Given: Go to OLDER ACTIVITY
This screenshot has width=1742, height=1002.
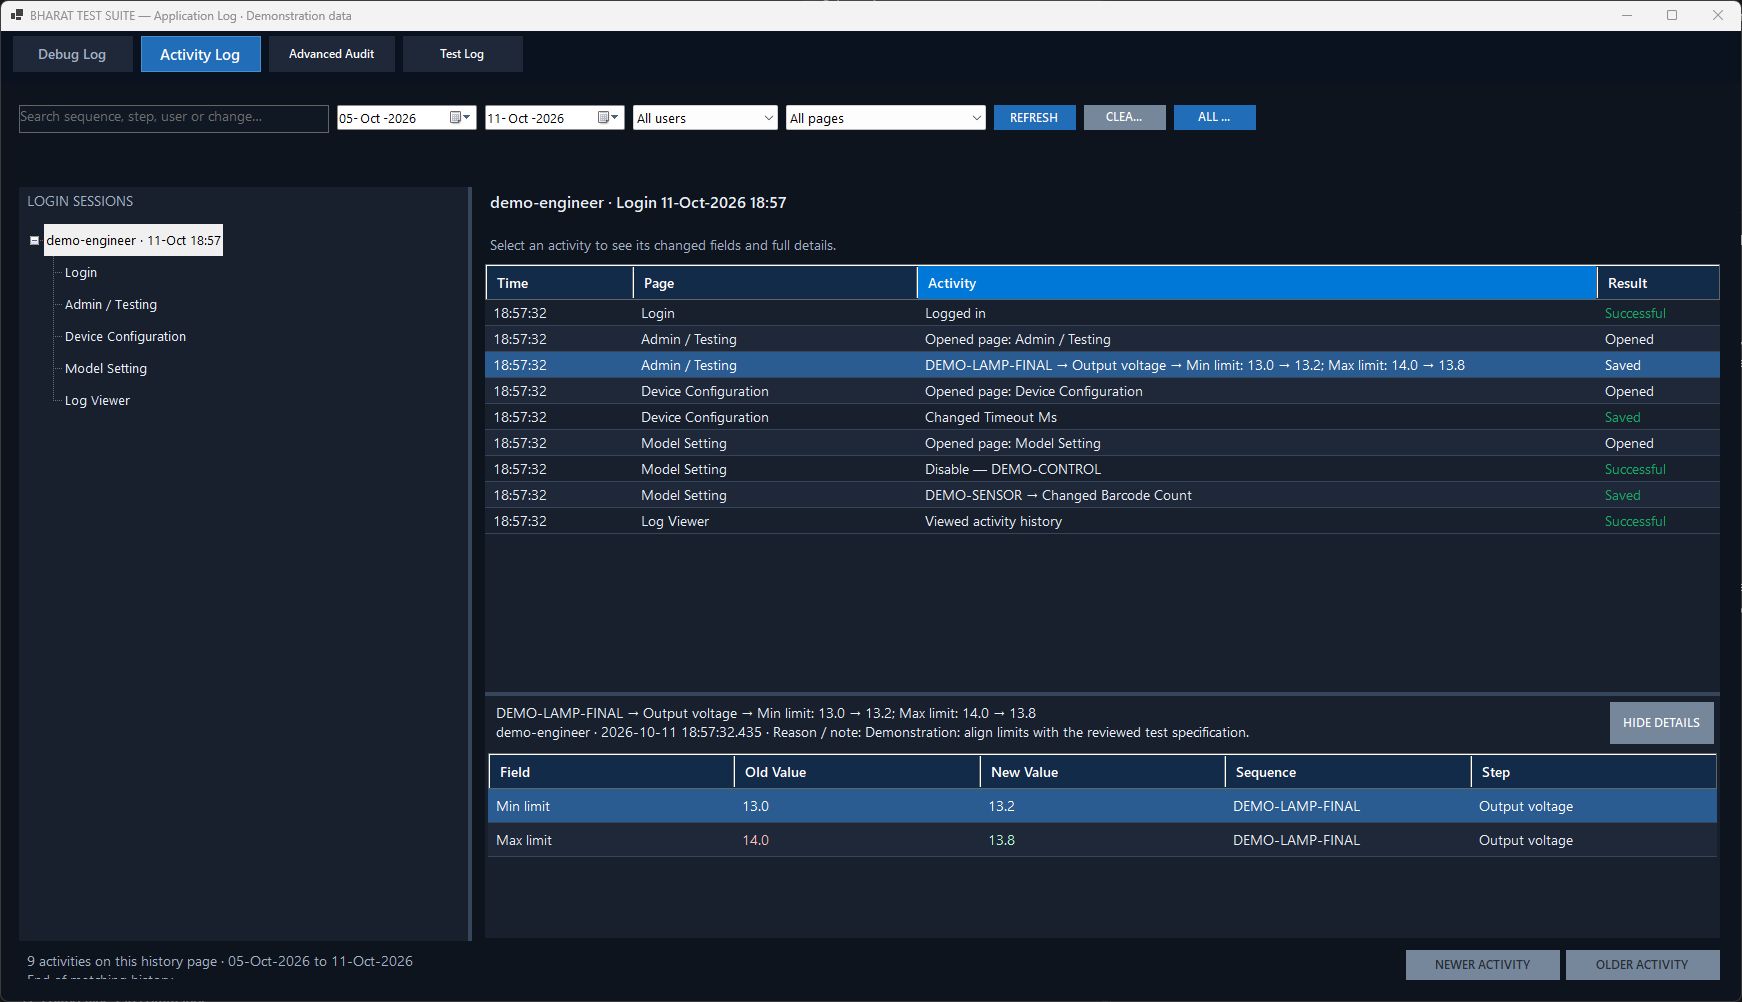Looking at the screenshot, I should click(1642, 964).
